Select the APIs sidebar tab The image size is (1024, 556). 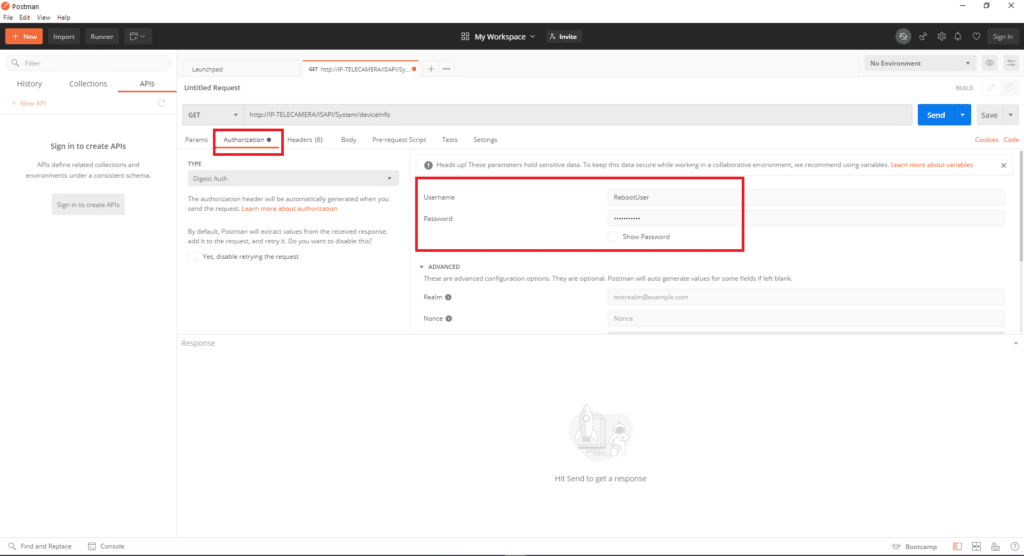pyautogui.click(x=147, y=84)
